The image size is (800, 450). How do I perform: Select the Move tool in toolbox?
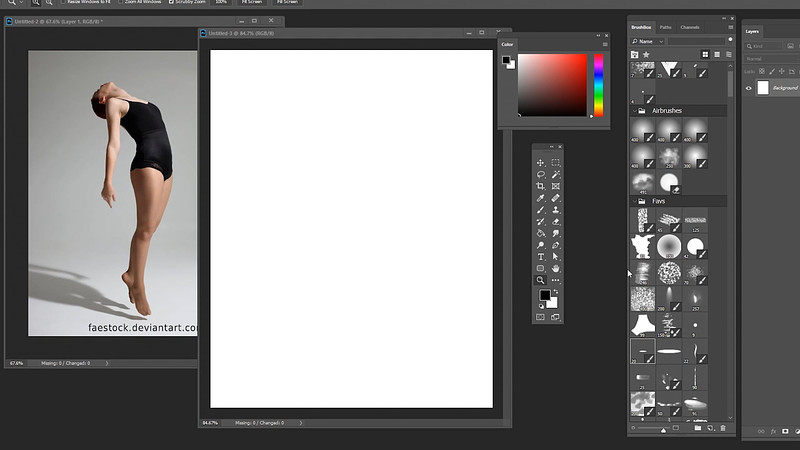(x=540, y=163)
